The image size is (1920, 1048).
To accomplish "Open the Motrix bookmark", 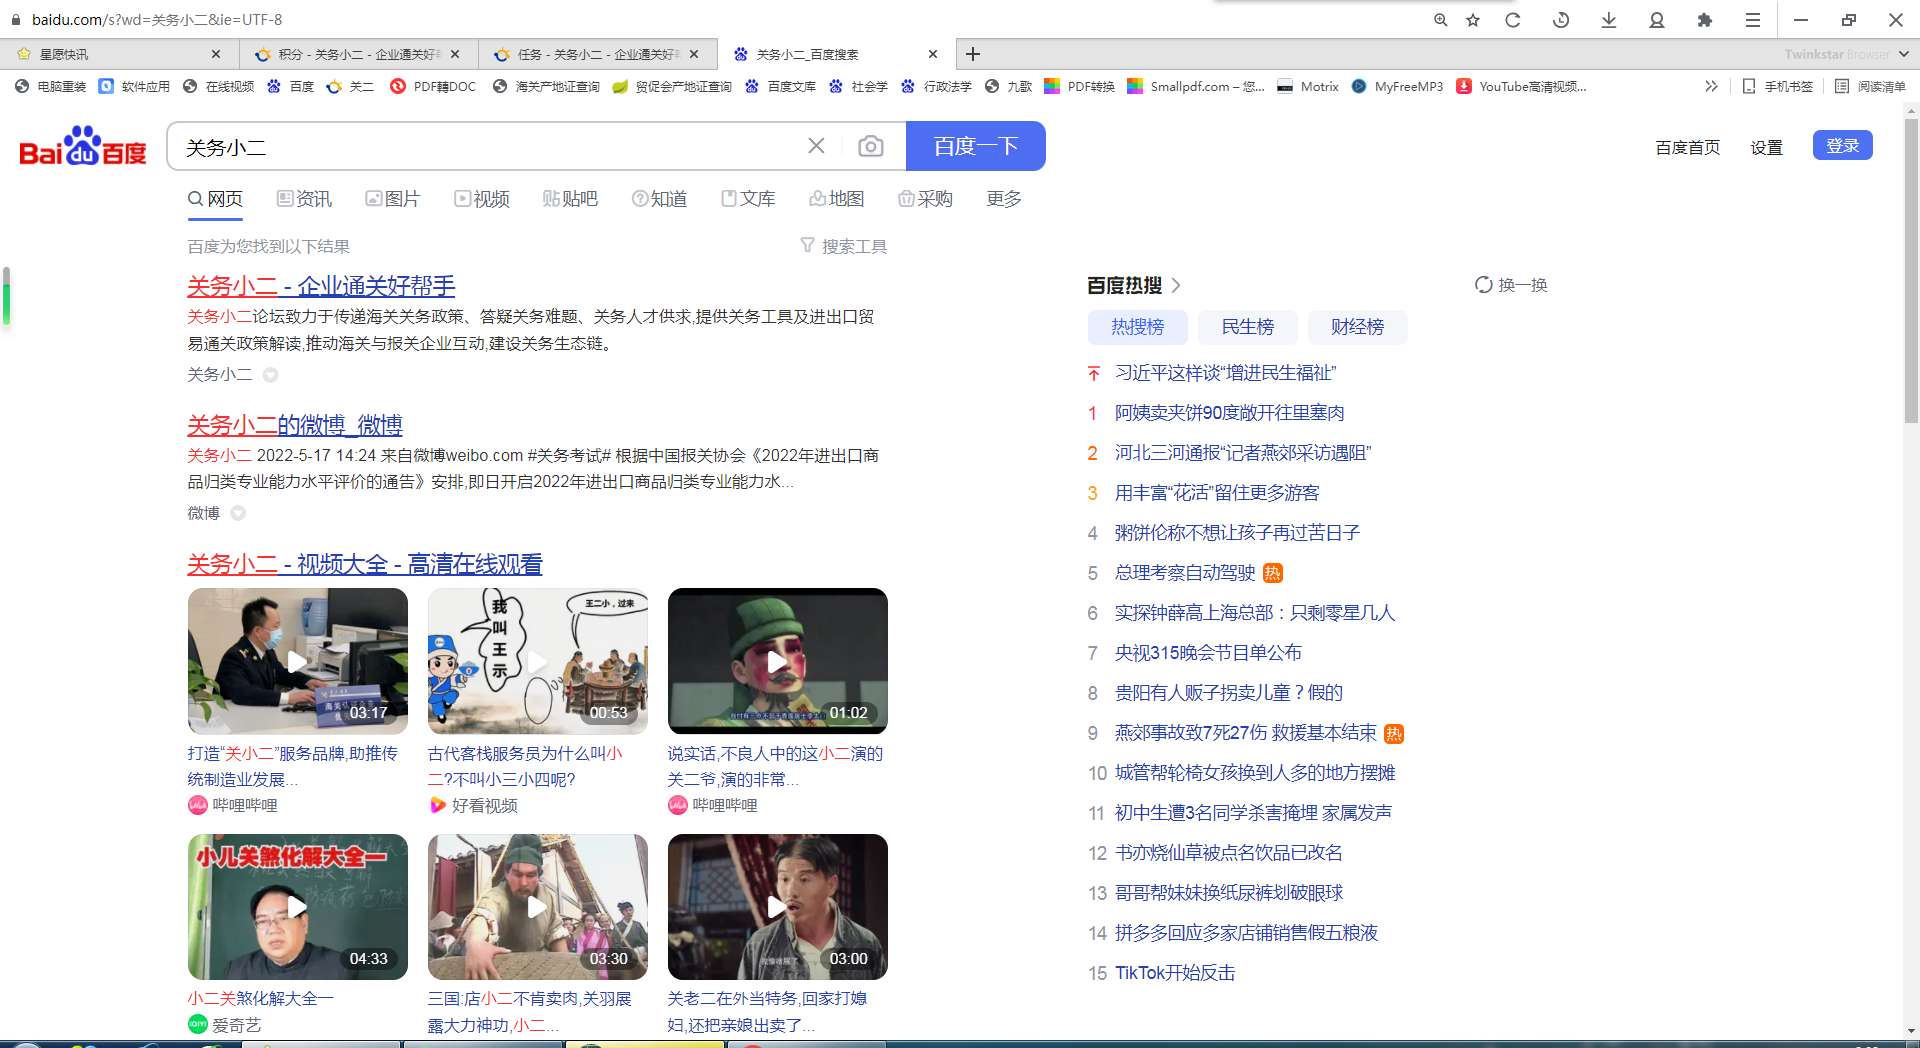I will pyautogui.click(x=1308, y=87).
